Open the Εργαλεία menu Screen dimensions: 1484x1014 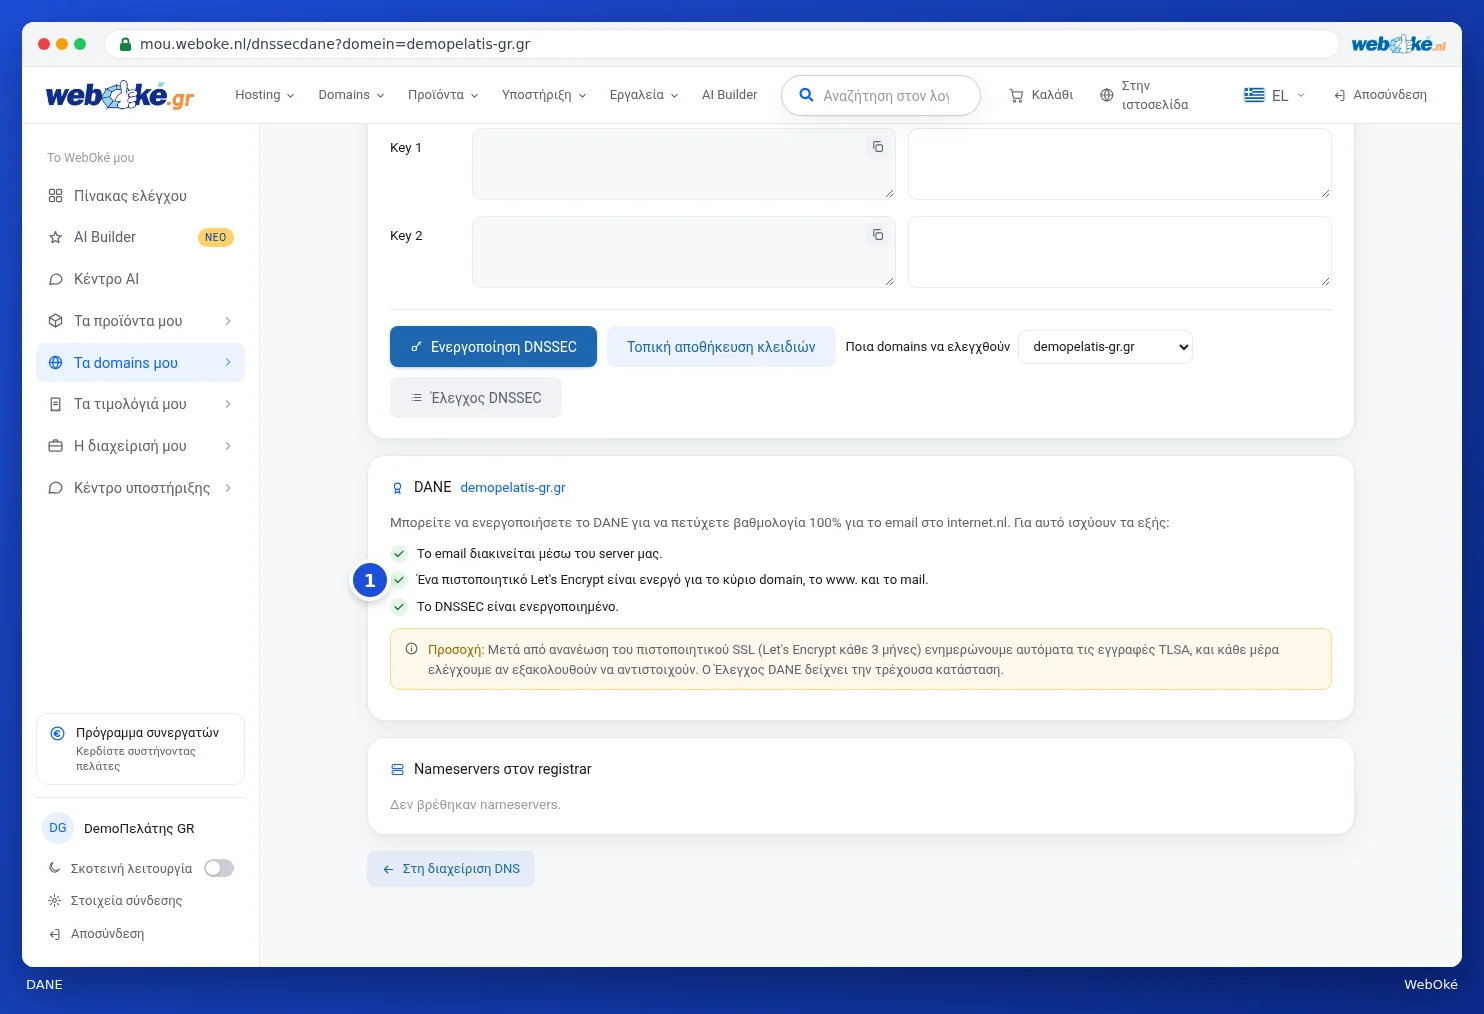coord(644,95)
